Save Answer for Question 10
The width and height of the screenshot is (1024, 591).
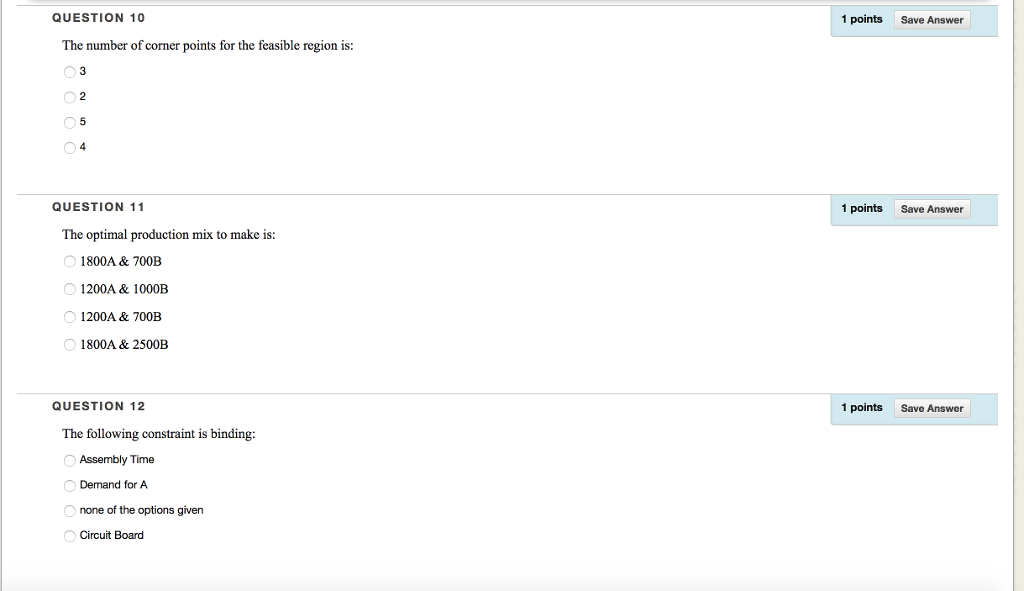coord(931,20)
